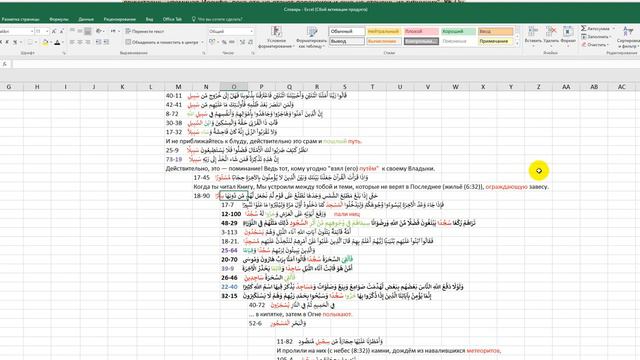Open Conditional Formatting (Условное форматирование)
Image resolution: width=640 pixels, height=360 pixels.
click(x=276, y=38)
